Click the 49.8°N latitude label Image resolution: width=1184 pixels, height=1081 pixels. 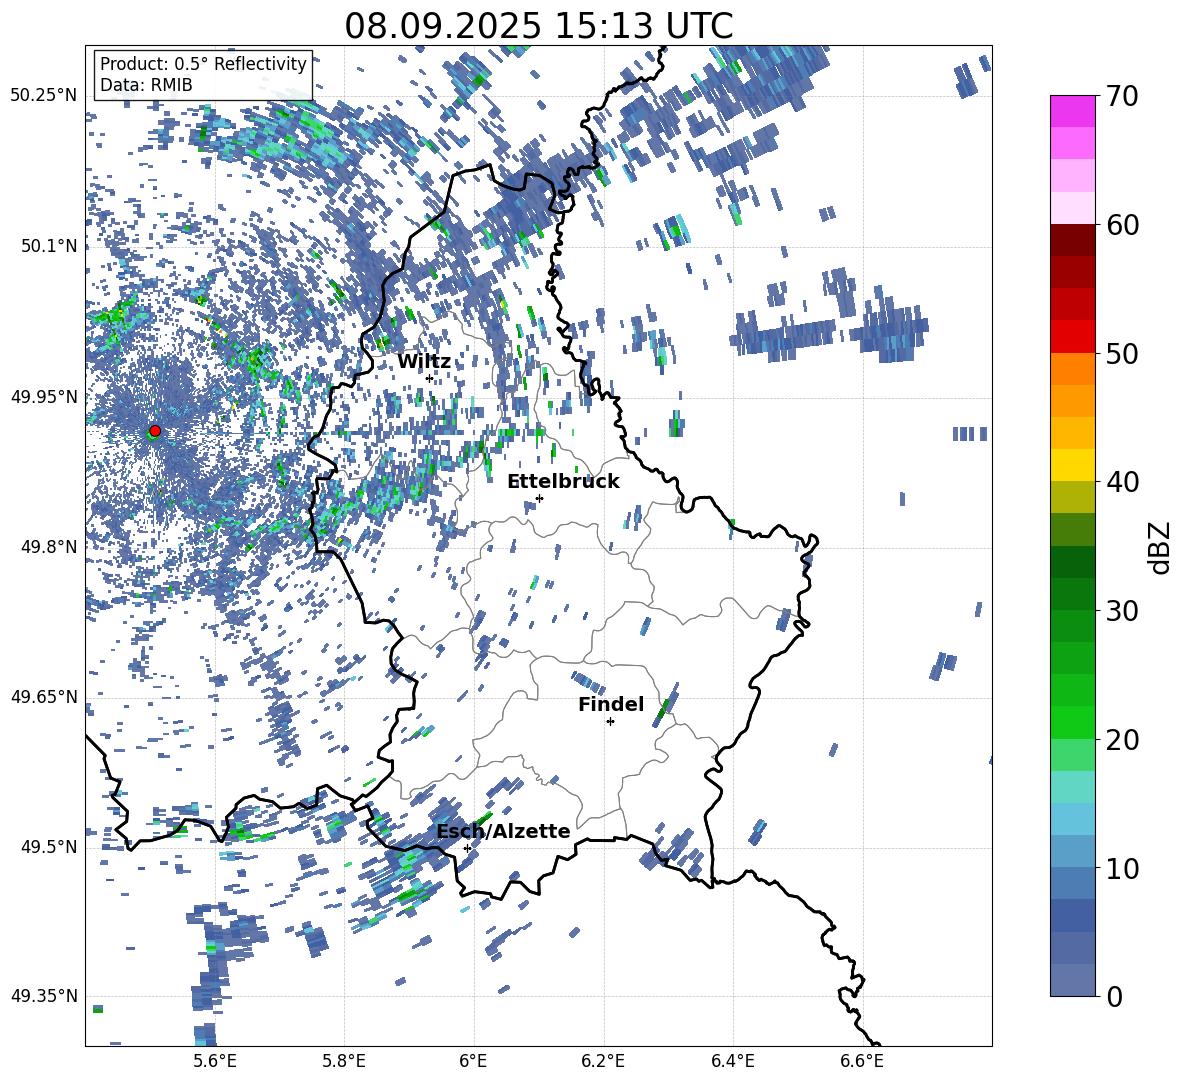(48, 547)
